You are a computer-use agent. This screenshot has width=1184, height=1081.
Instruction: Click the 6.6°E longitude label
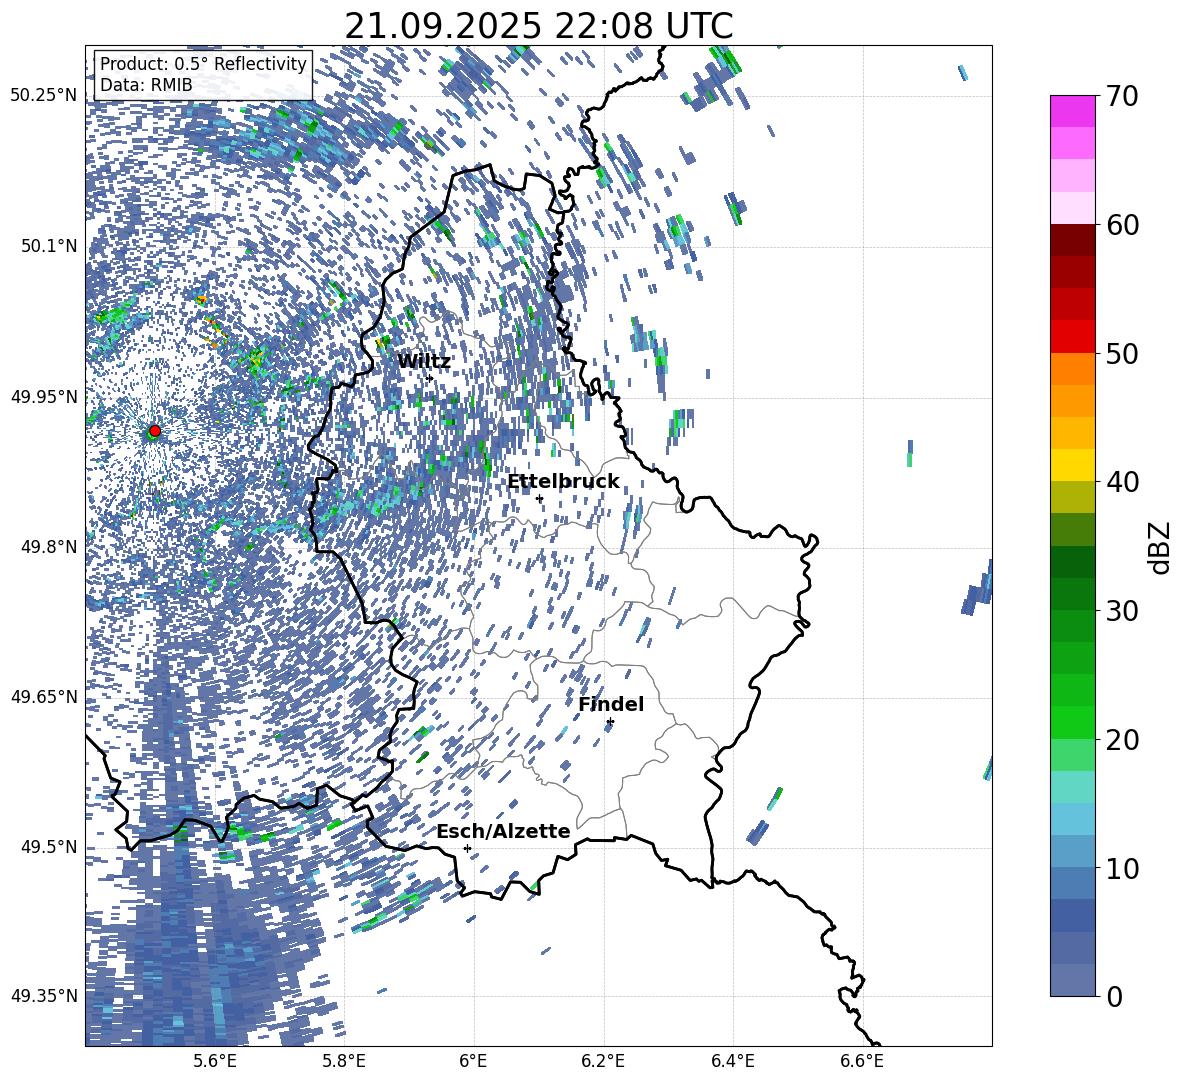click(x=862, y=1061)
